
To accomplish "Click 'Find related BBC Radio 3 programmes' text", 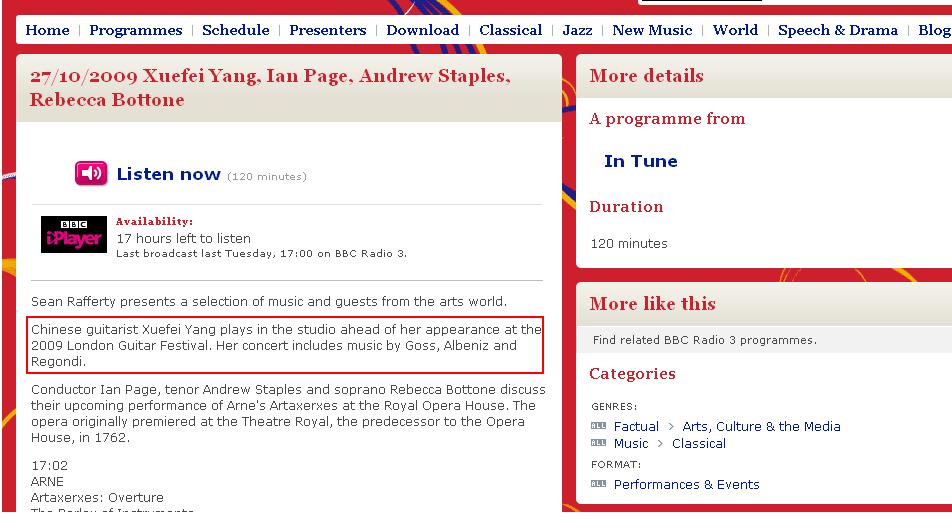I will click(705, 340).
